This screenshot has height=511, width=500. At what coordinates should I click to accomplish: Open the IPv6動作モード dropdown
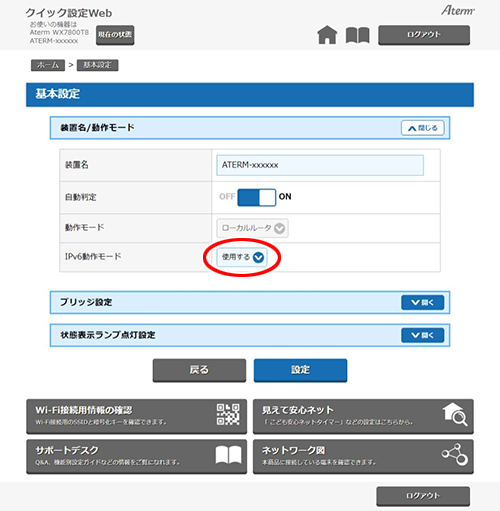tap(242, 257)
